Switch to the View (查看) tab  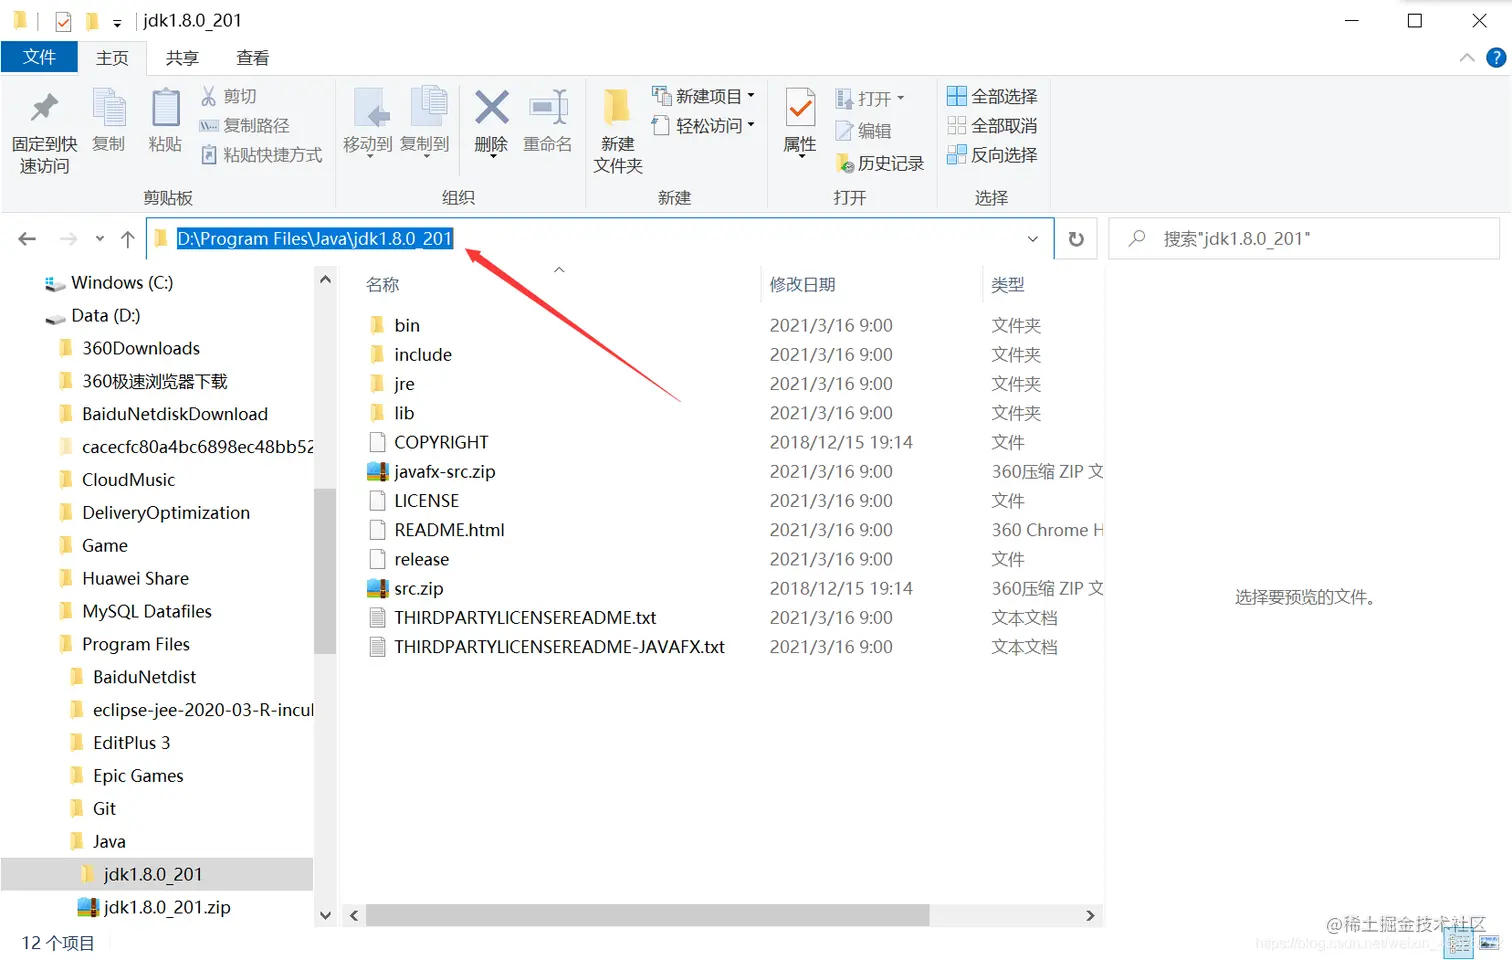point(252,58)
